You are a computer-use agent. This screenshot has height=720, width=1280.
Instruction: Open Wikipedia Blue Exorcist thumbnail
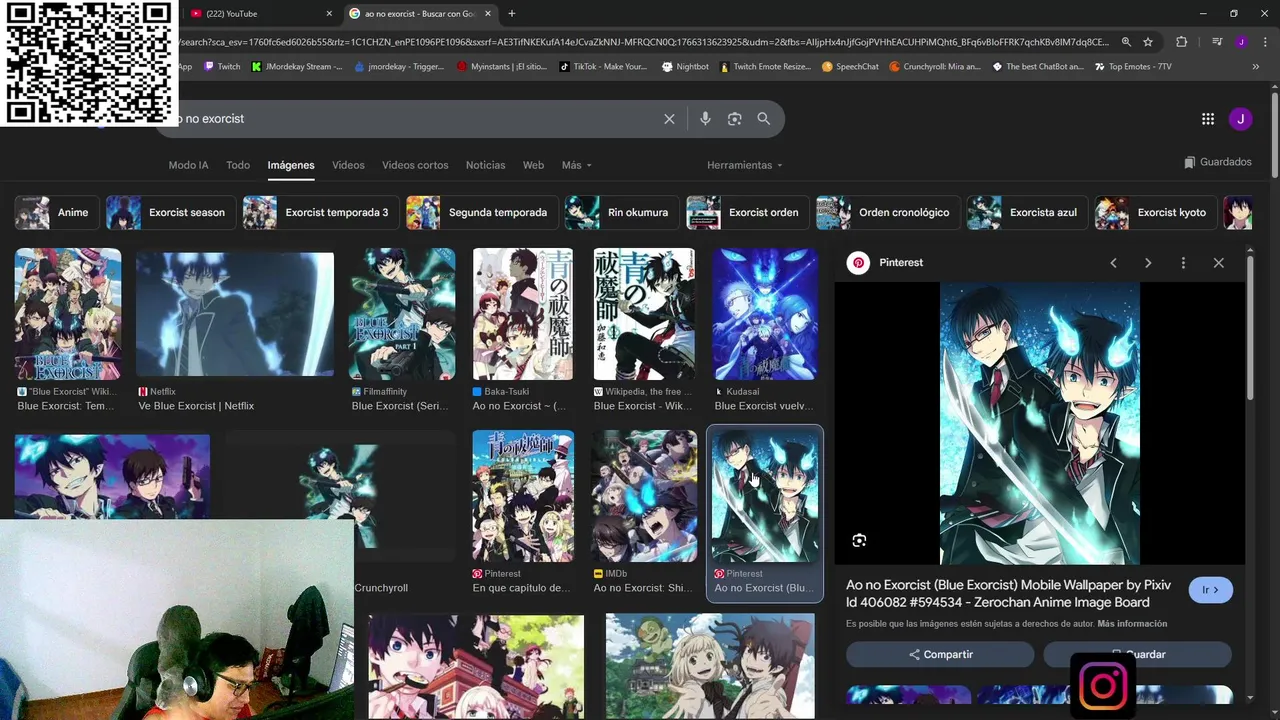pos(644,314)
